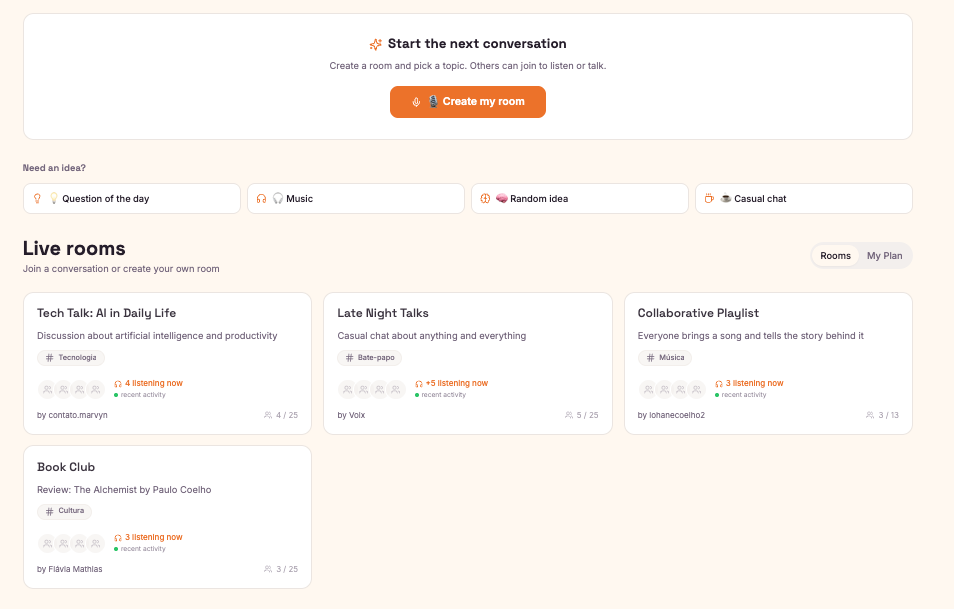The image size is (954, 609).
Task: Click Review: The Alchemist by Paulo Coelho text
Action: (124, 490)
